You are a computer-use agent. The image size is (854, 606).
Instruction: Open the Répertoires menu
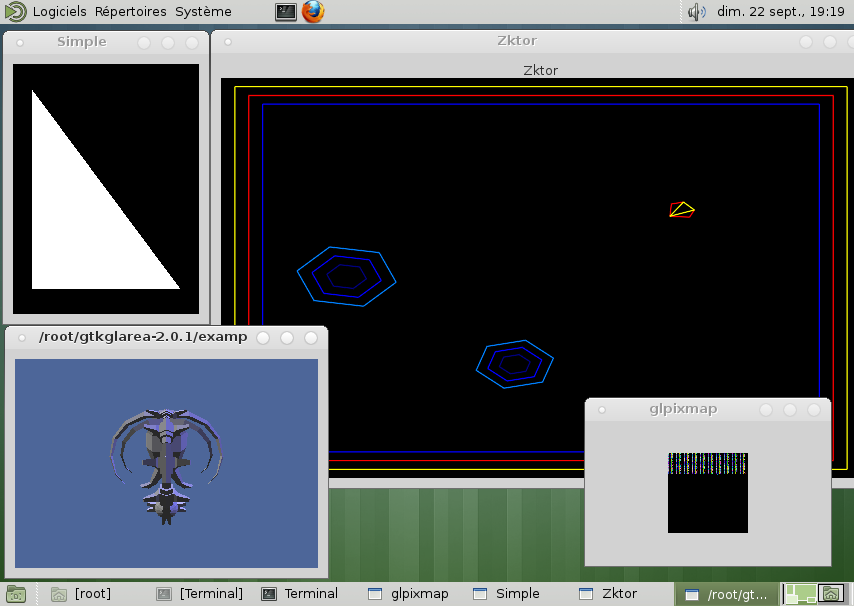131,12
